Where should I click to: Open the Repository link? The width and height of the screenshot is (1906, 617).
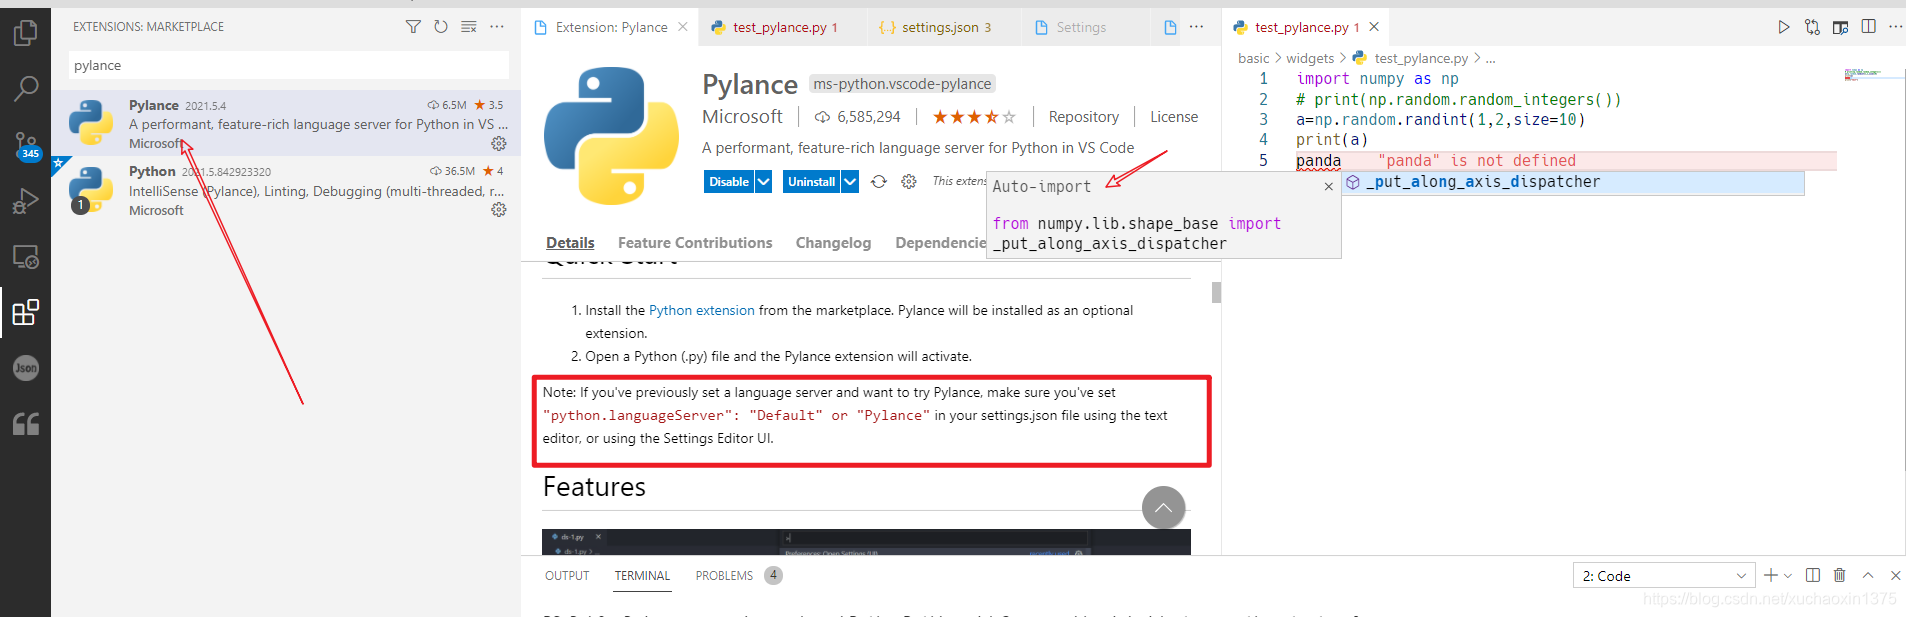click(x=1083, y=117)
